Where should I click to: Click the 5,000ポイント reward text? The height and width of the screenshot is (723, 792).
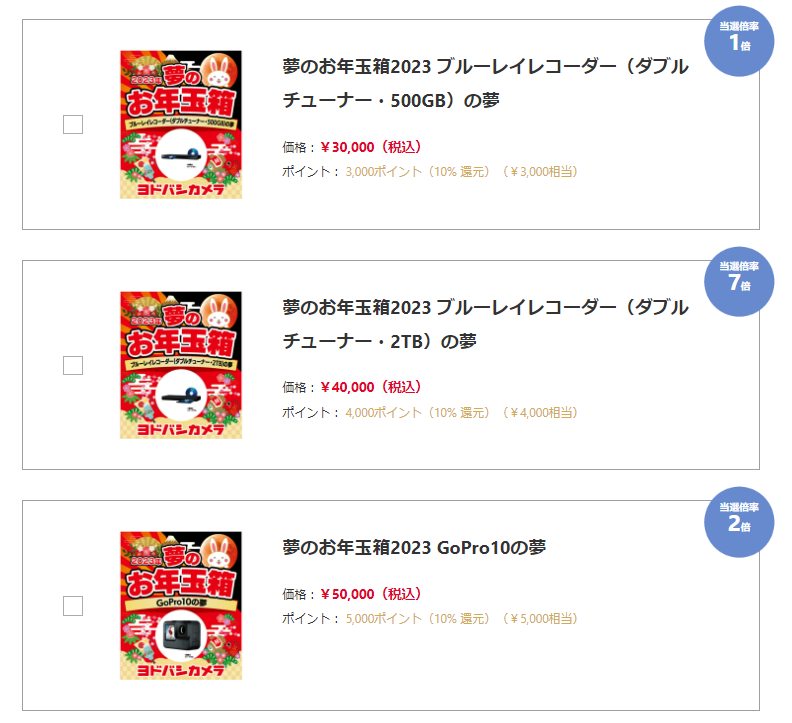(x=385, y=618)
